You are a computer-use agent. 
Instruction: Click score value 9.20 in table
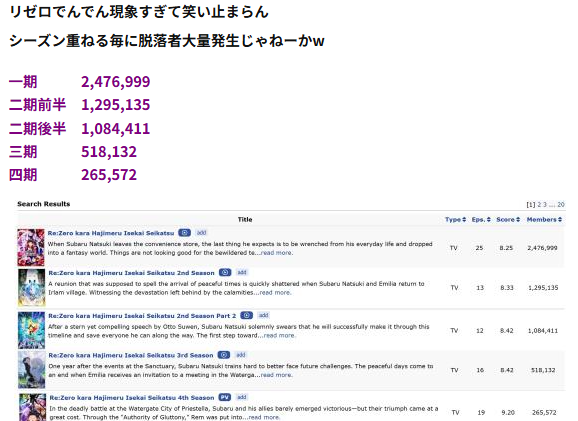click(x=507, y=413)
